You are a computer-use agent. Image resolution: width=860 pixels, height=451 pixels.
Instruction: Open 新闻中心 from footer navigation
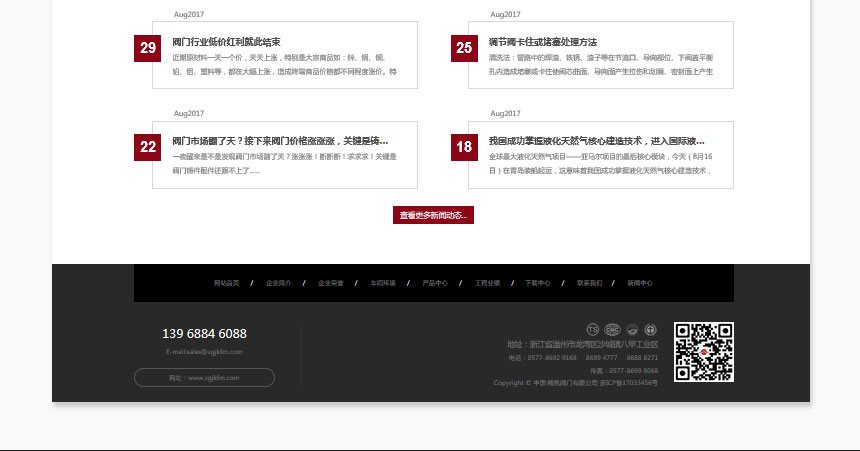[640, 283]
